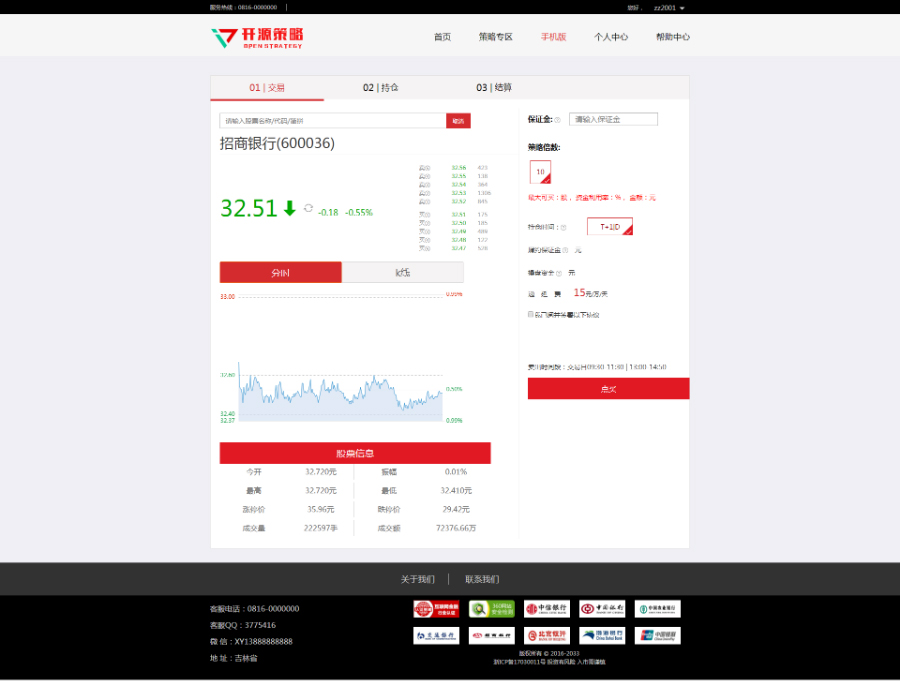Open the 个人中心 navigation item
The height and width of the screenshot is (685, 900).
[611, 37]
